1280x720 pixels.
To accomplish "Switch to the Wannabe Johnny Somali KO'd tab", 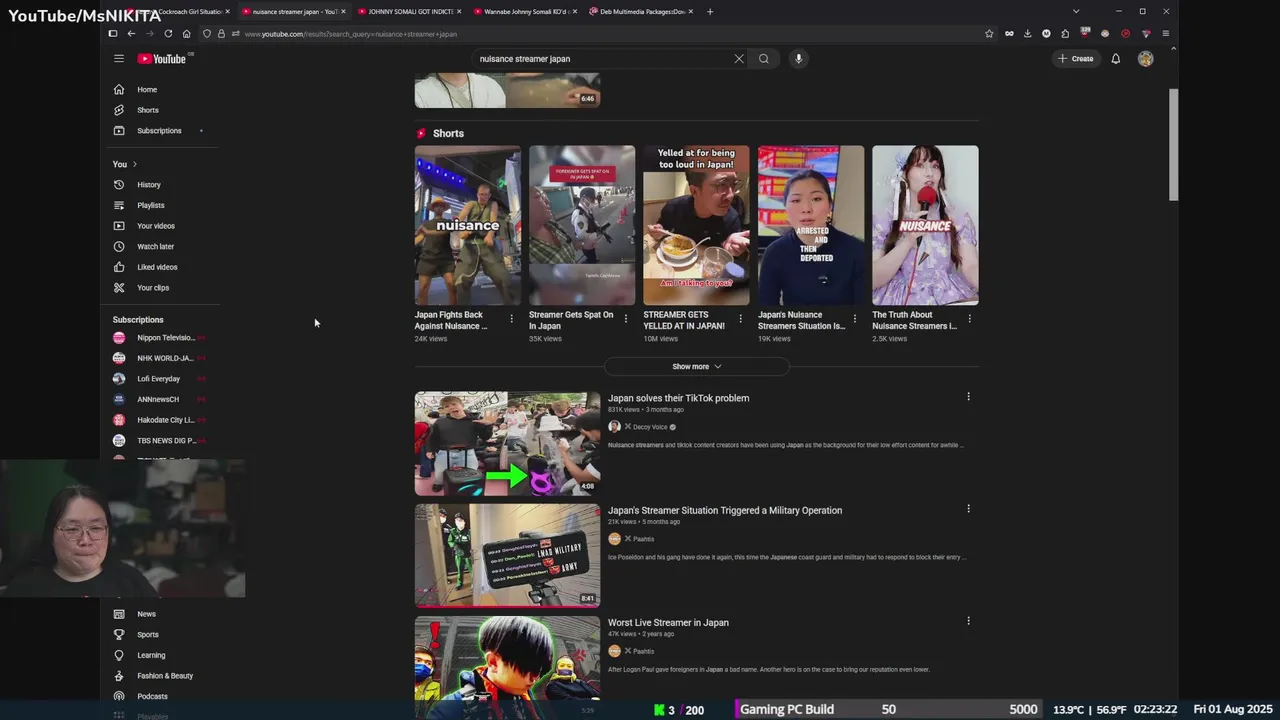I will pyautogui.click(x=526, y=12).
